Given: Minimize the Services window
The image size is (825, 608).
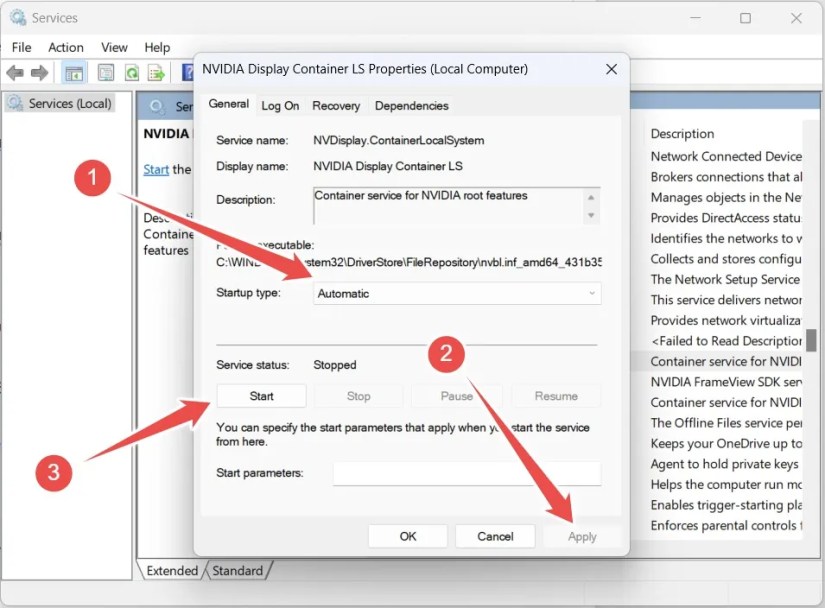Looking at the screenshot, I should [x=695, y=18].
